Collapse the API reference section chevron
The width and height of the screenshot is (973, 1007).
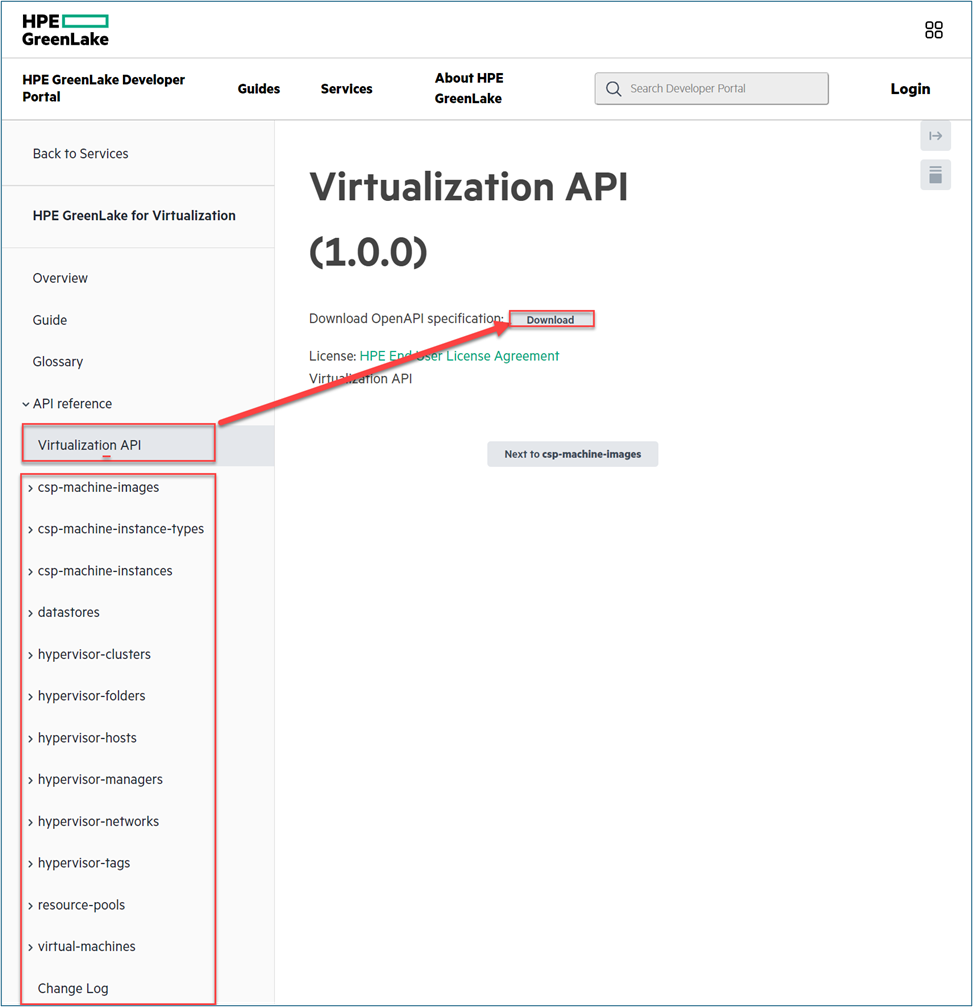[26, 404]
